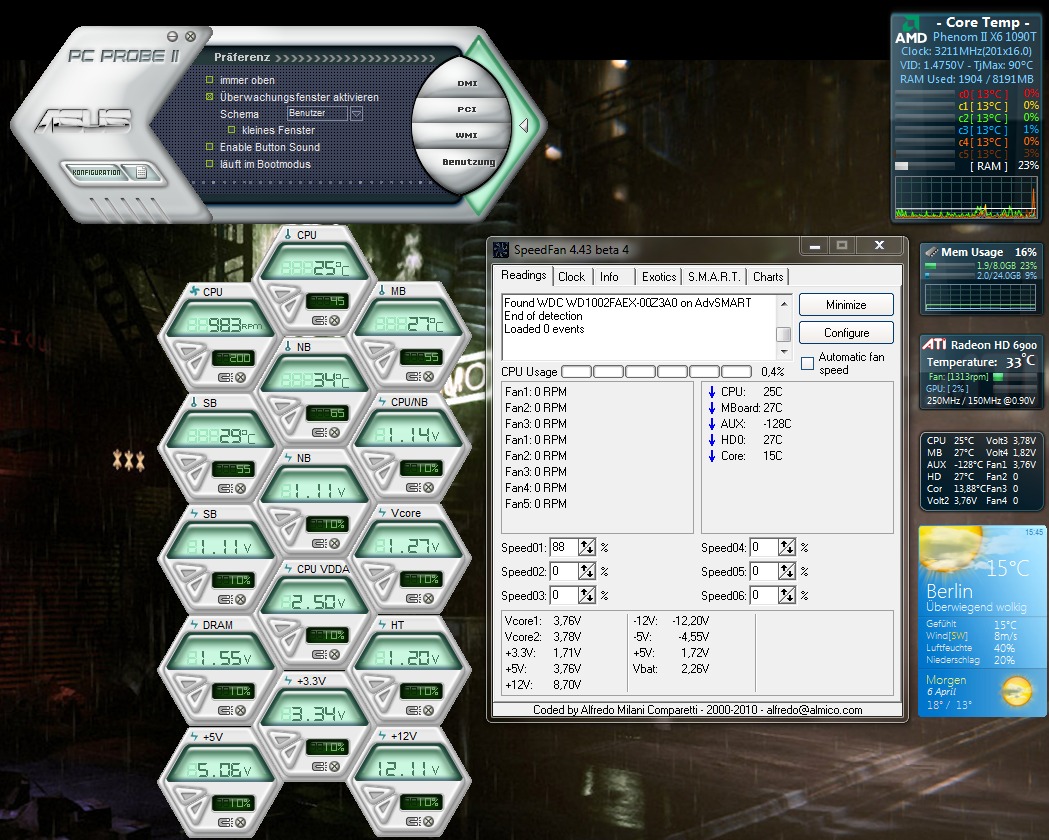The image size is (1049, 840).
Task: Click into the Speed01 value field
Action: click(x=563, y=548)
